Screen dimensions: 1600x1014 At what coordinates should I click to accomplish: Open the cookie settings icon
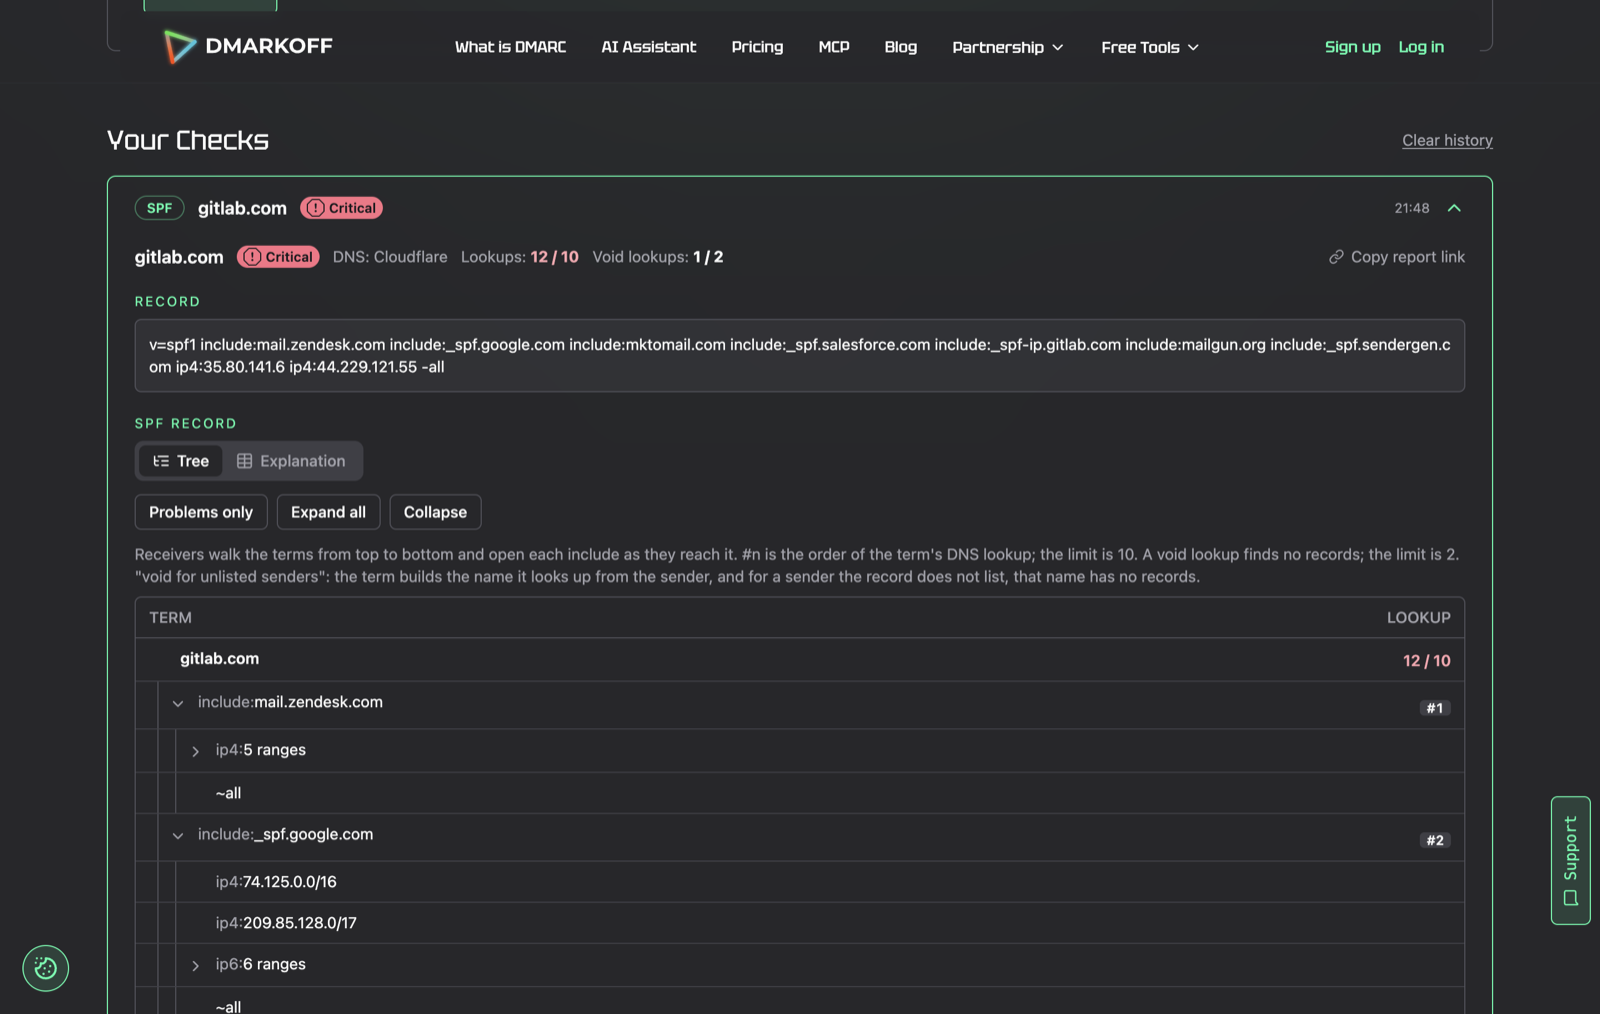(46, 968)
